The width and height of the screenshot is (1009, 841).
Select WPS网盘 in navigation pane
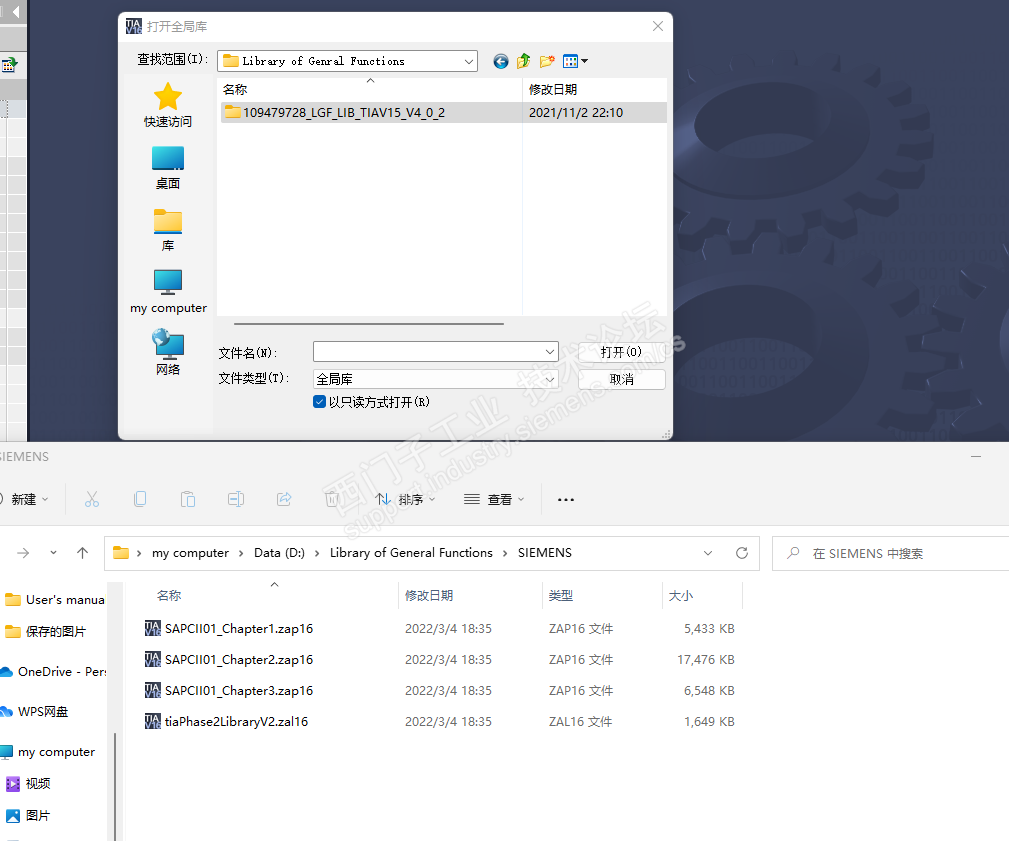[x=35, y=712]
